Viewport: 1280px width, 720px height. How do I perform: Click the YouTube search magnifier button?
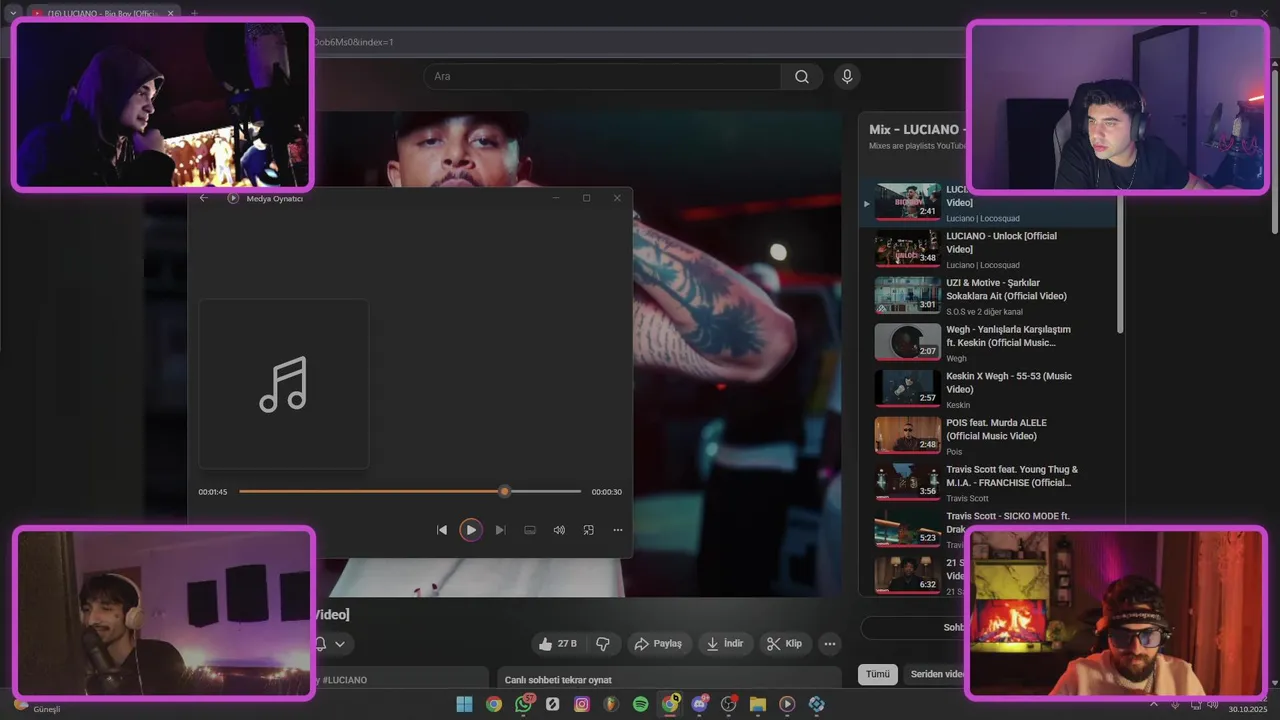click(x=802, y=76)
